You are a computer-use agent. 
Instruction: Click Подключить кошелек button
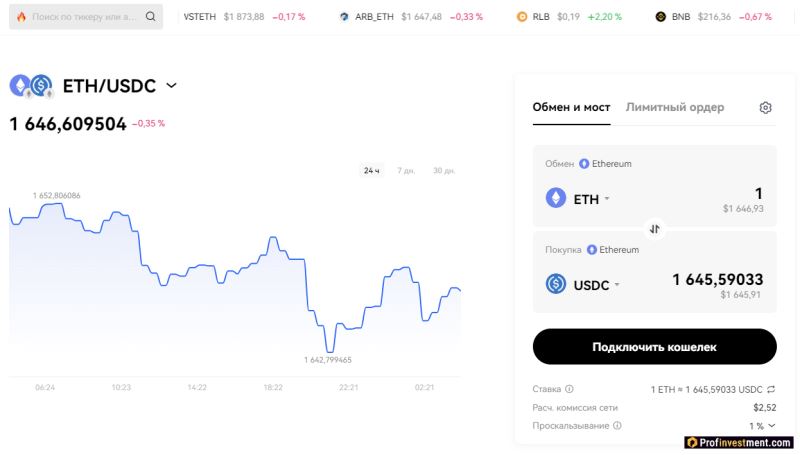tap(655, 347)
